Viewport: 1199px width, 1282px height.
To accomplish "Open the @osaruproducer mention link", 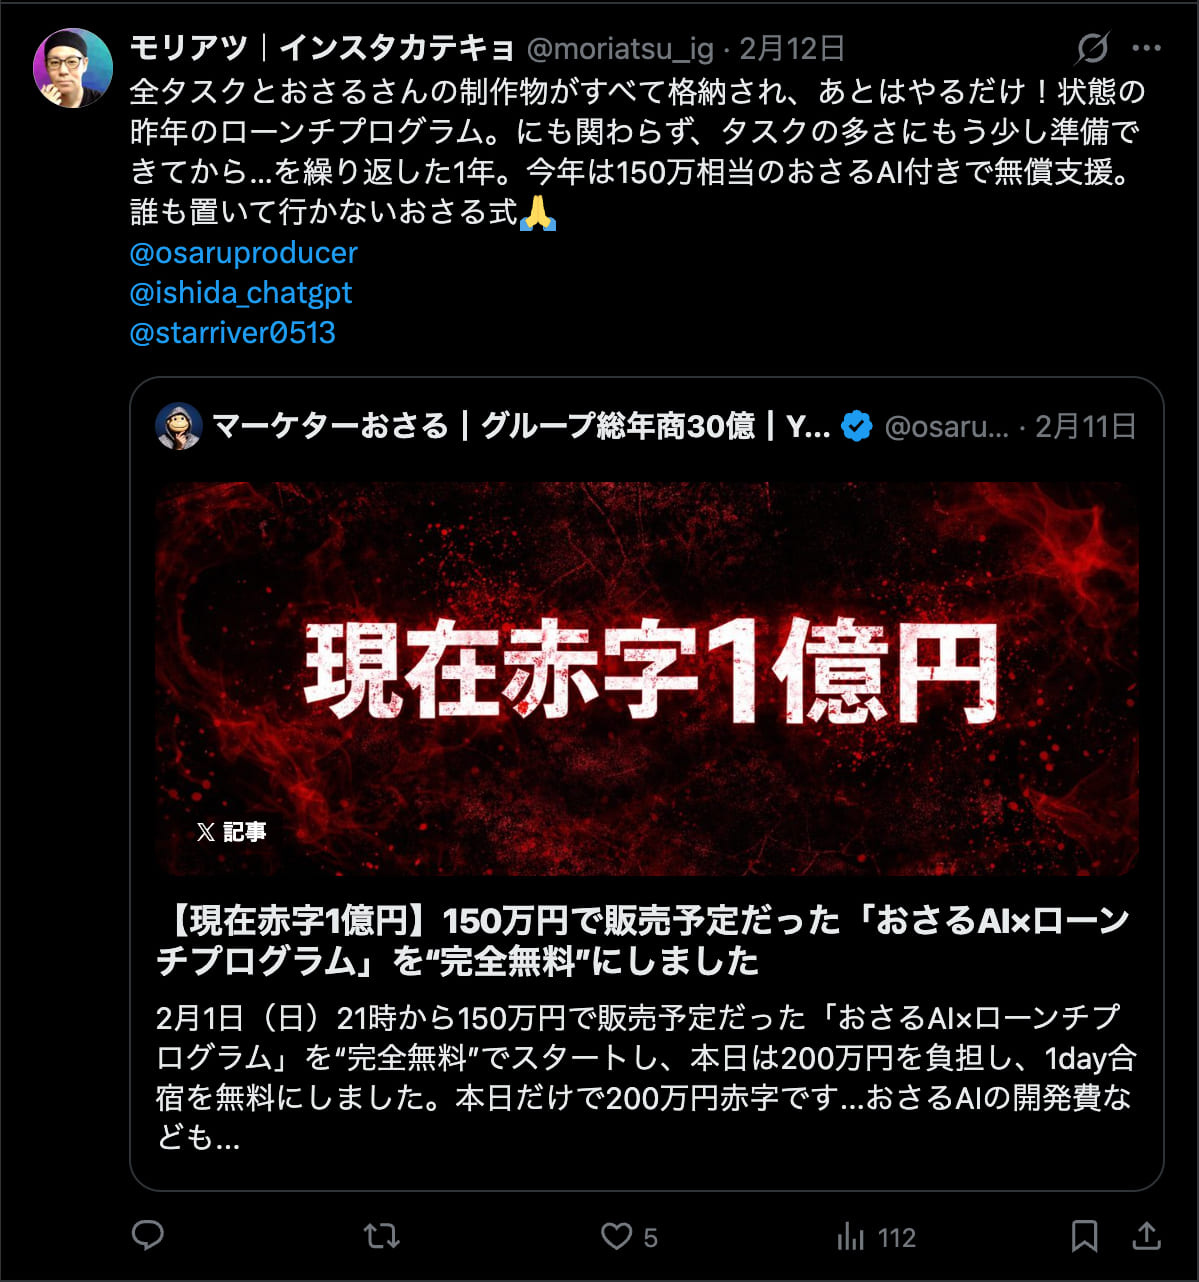I will [x=243, y=253].
